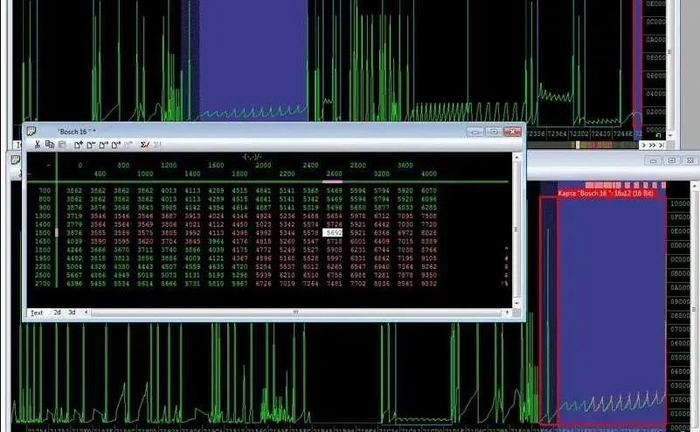Open the sigma checksum icon in map toolbar
The image size is (700, 432).
click(x=145, y=145)
